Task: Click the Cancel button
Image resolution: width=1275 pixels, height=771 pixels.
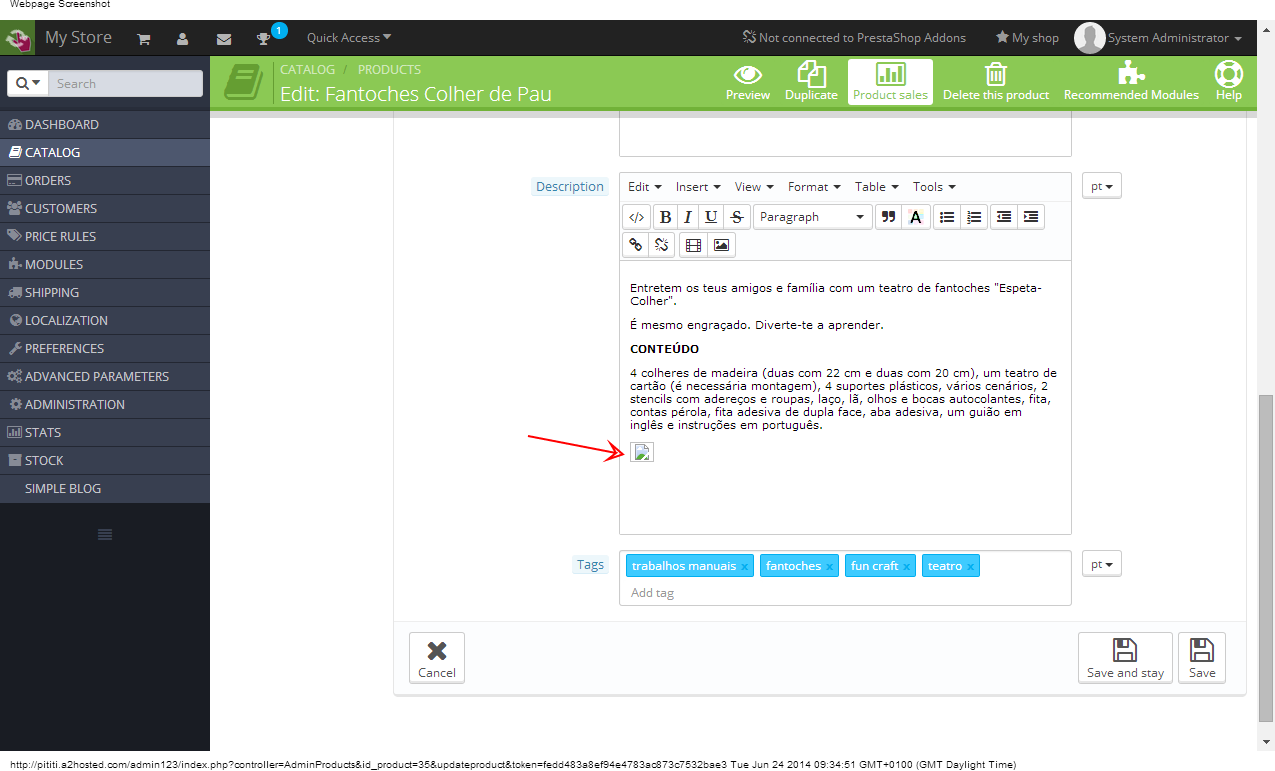Action: click(x=437, y=658)
